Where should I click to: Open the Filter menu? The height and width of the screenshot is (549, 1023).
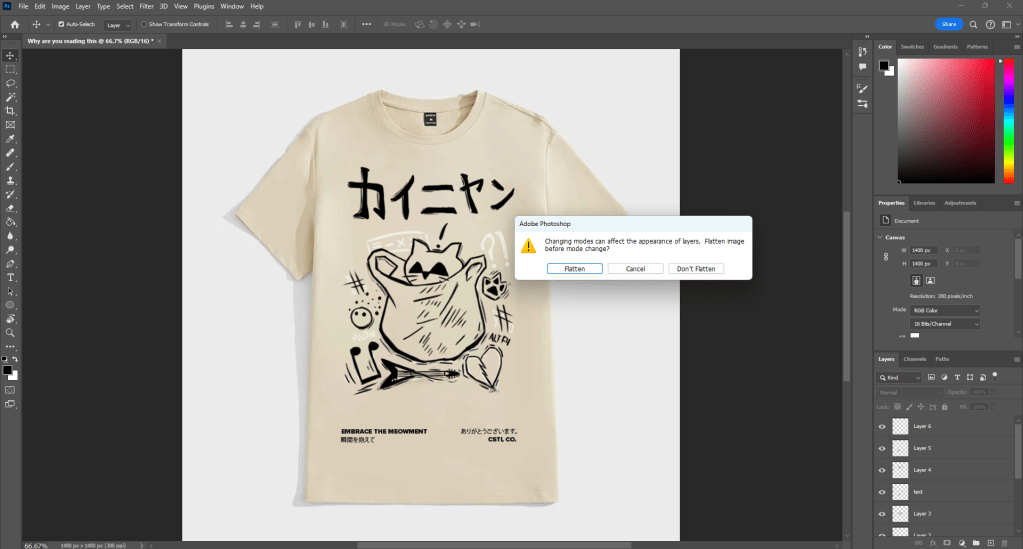coord(146,6)
